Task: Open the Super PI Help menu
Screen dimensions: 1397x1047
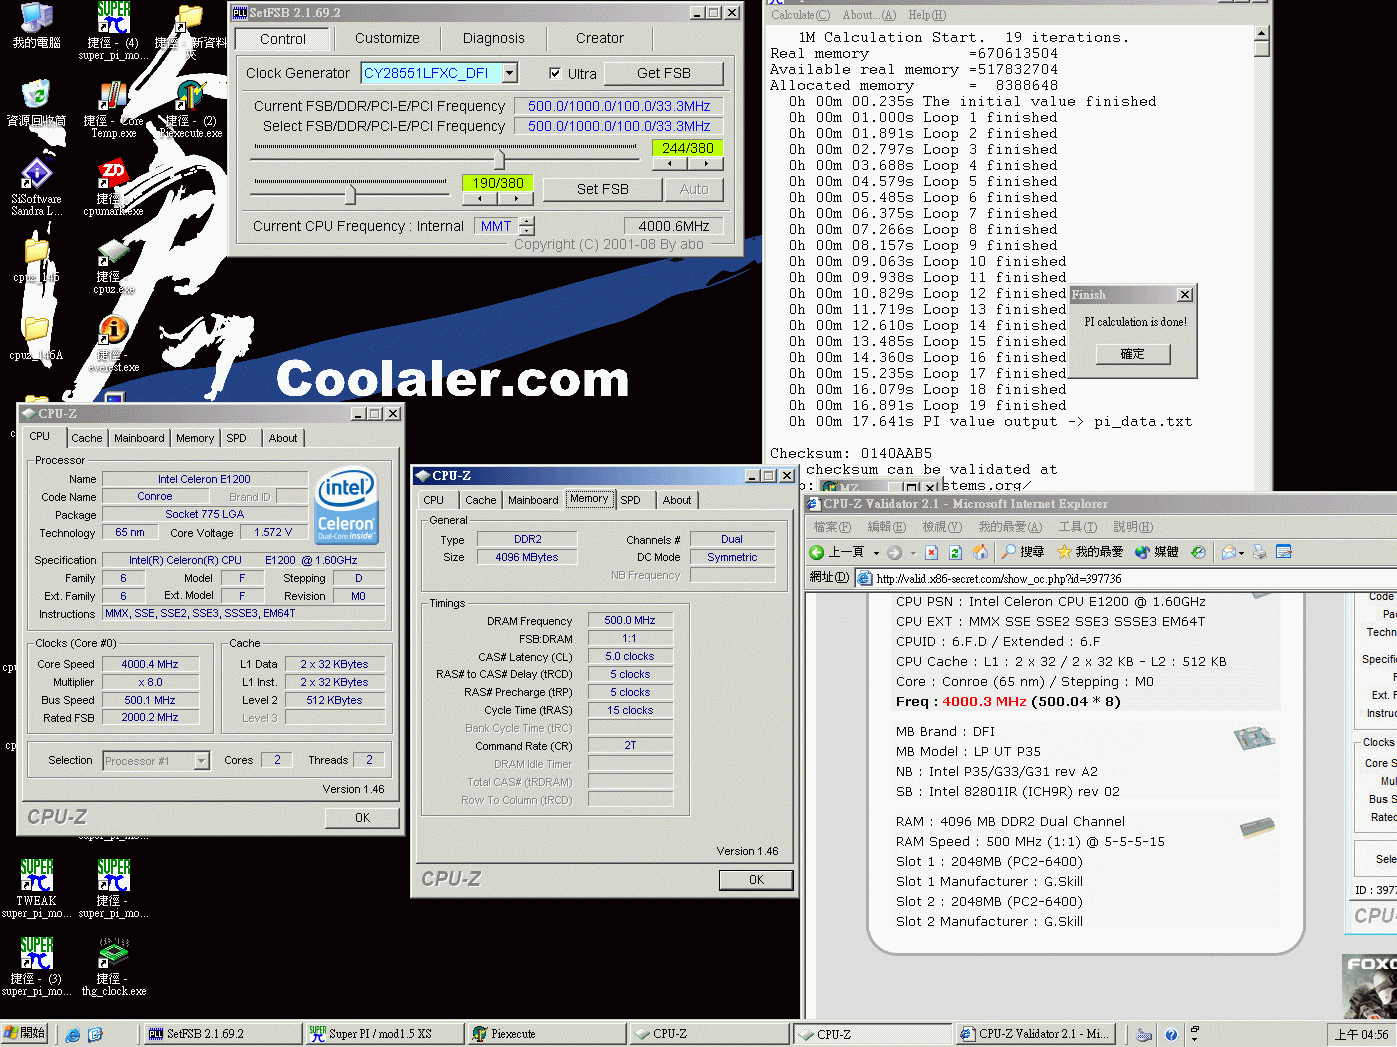Action: [926, 15]
